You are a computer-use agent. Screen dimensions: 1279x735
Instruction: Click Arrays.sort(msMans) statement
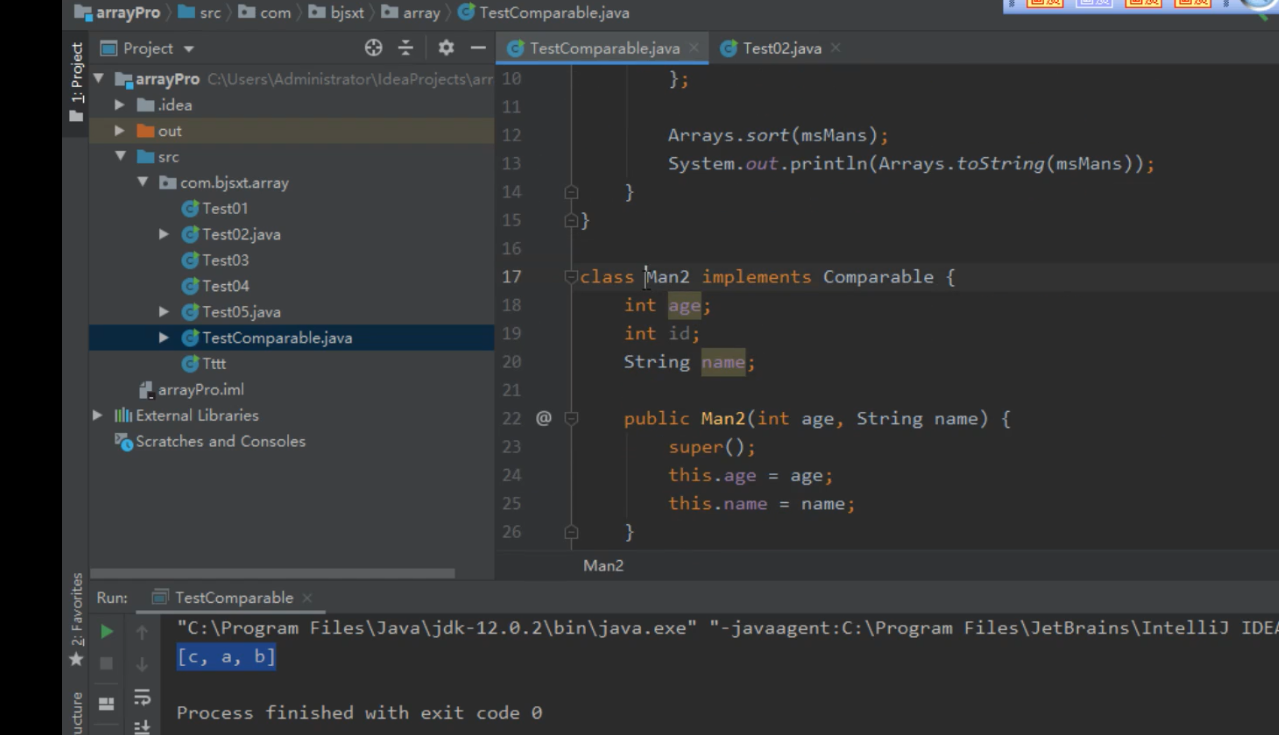pos(778,135)
